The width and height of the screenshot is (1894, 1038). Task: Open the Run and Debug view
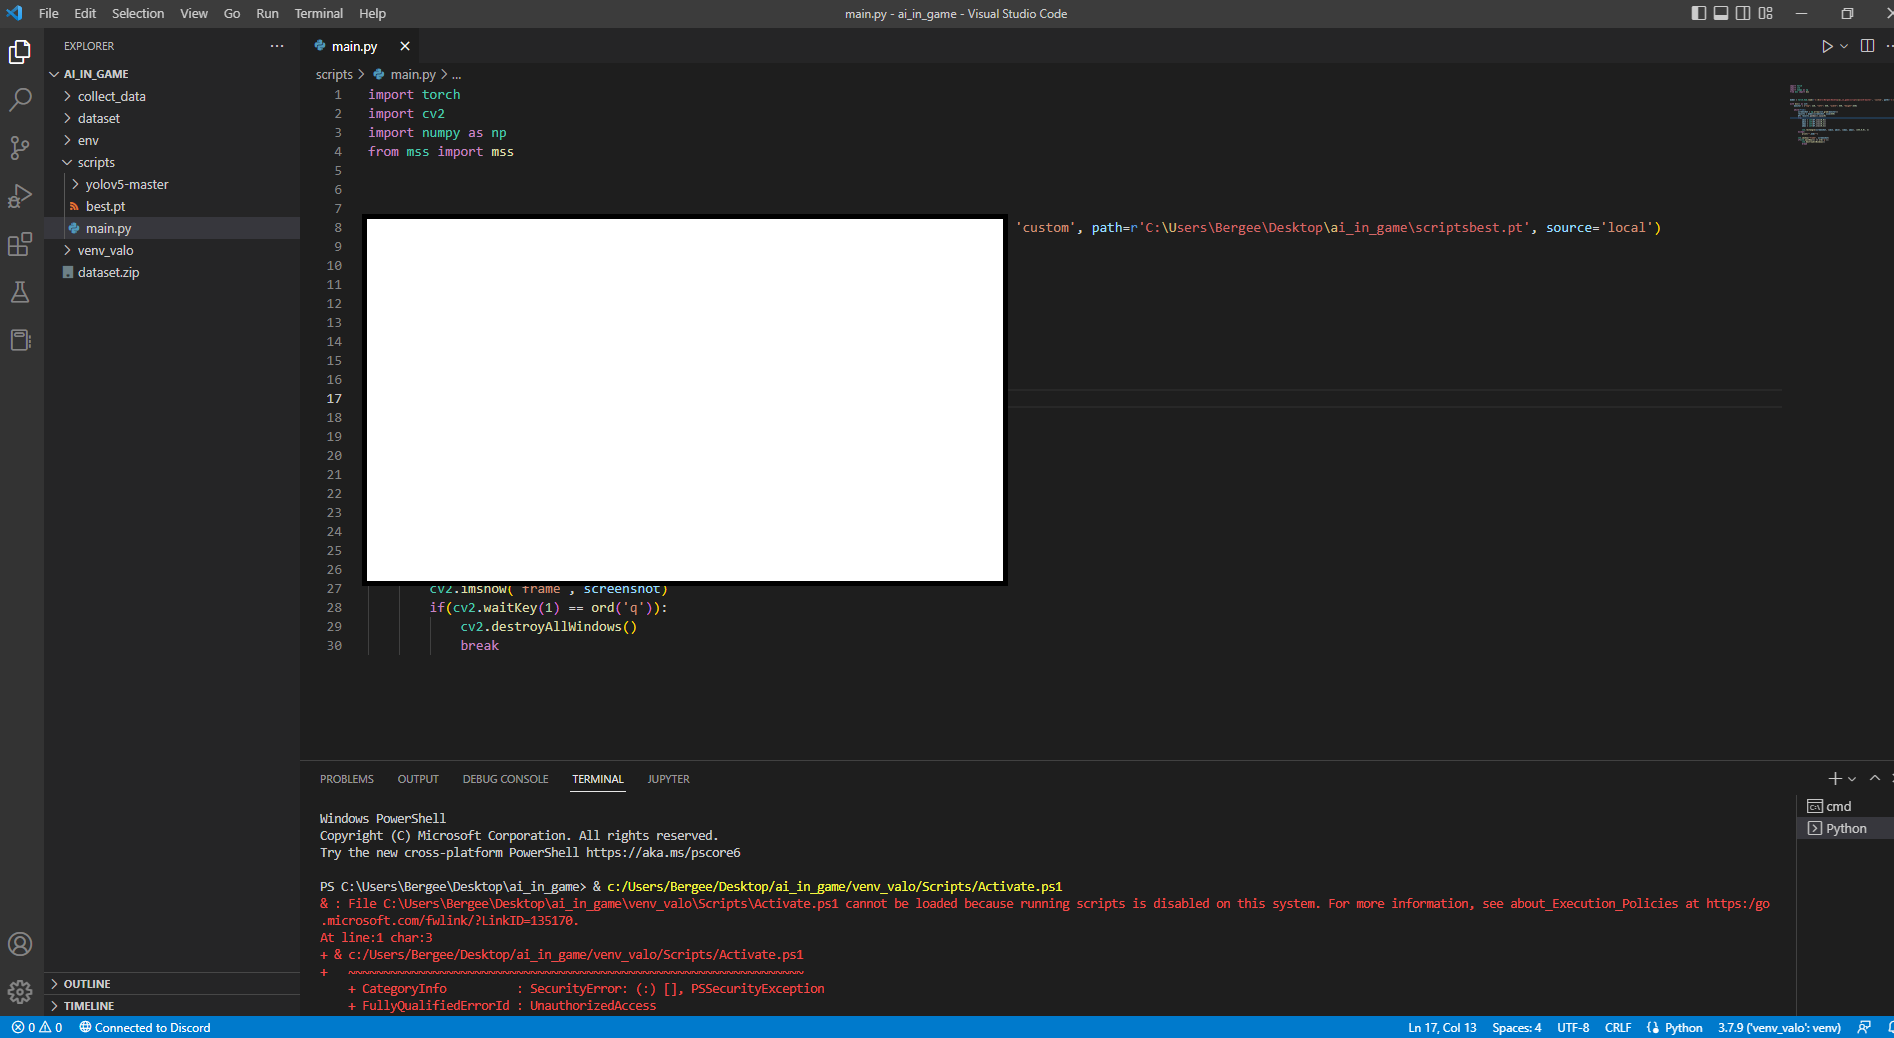[20, 196]
